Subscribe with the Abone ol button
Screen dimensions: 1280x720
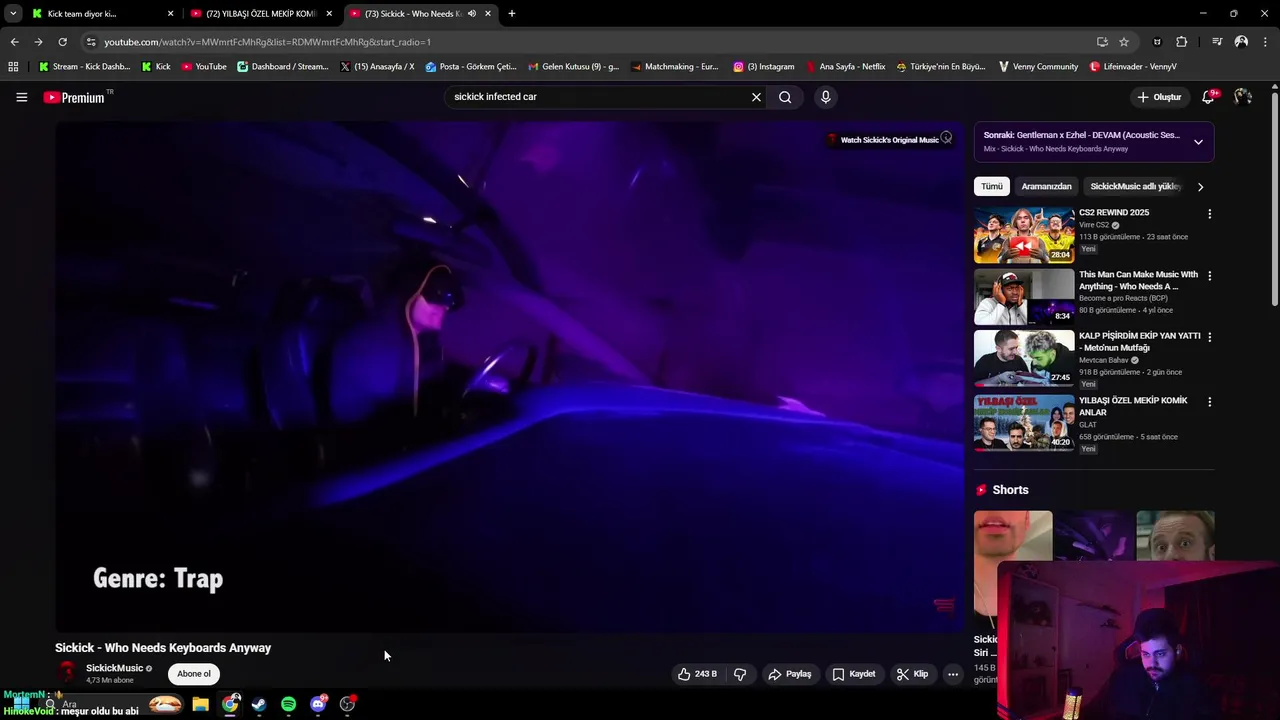[x=194, y=674]
